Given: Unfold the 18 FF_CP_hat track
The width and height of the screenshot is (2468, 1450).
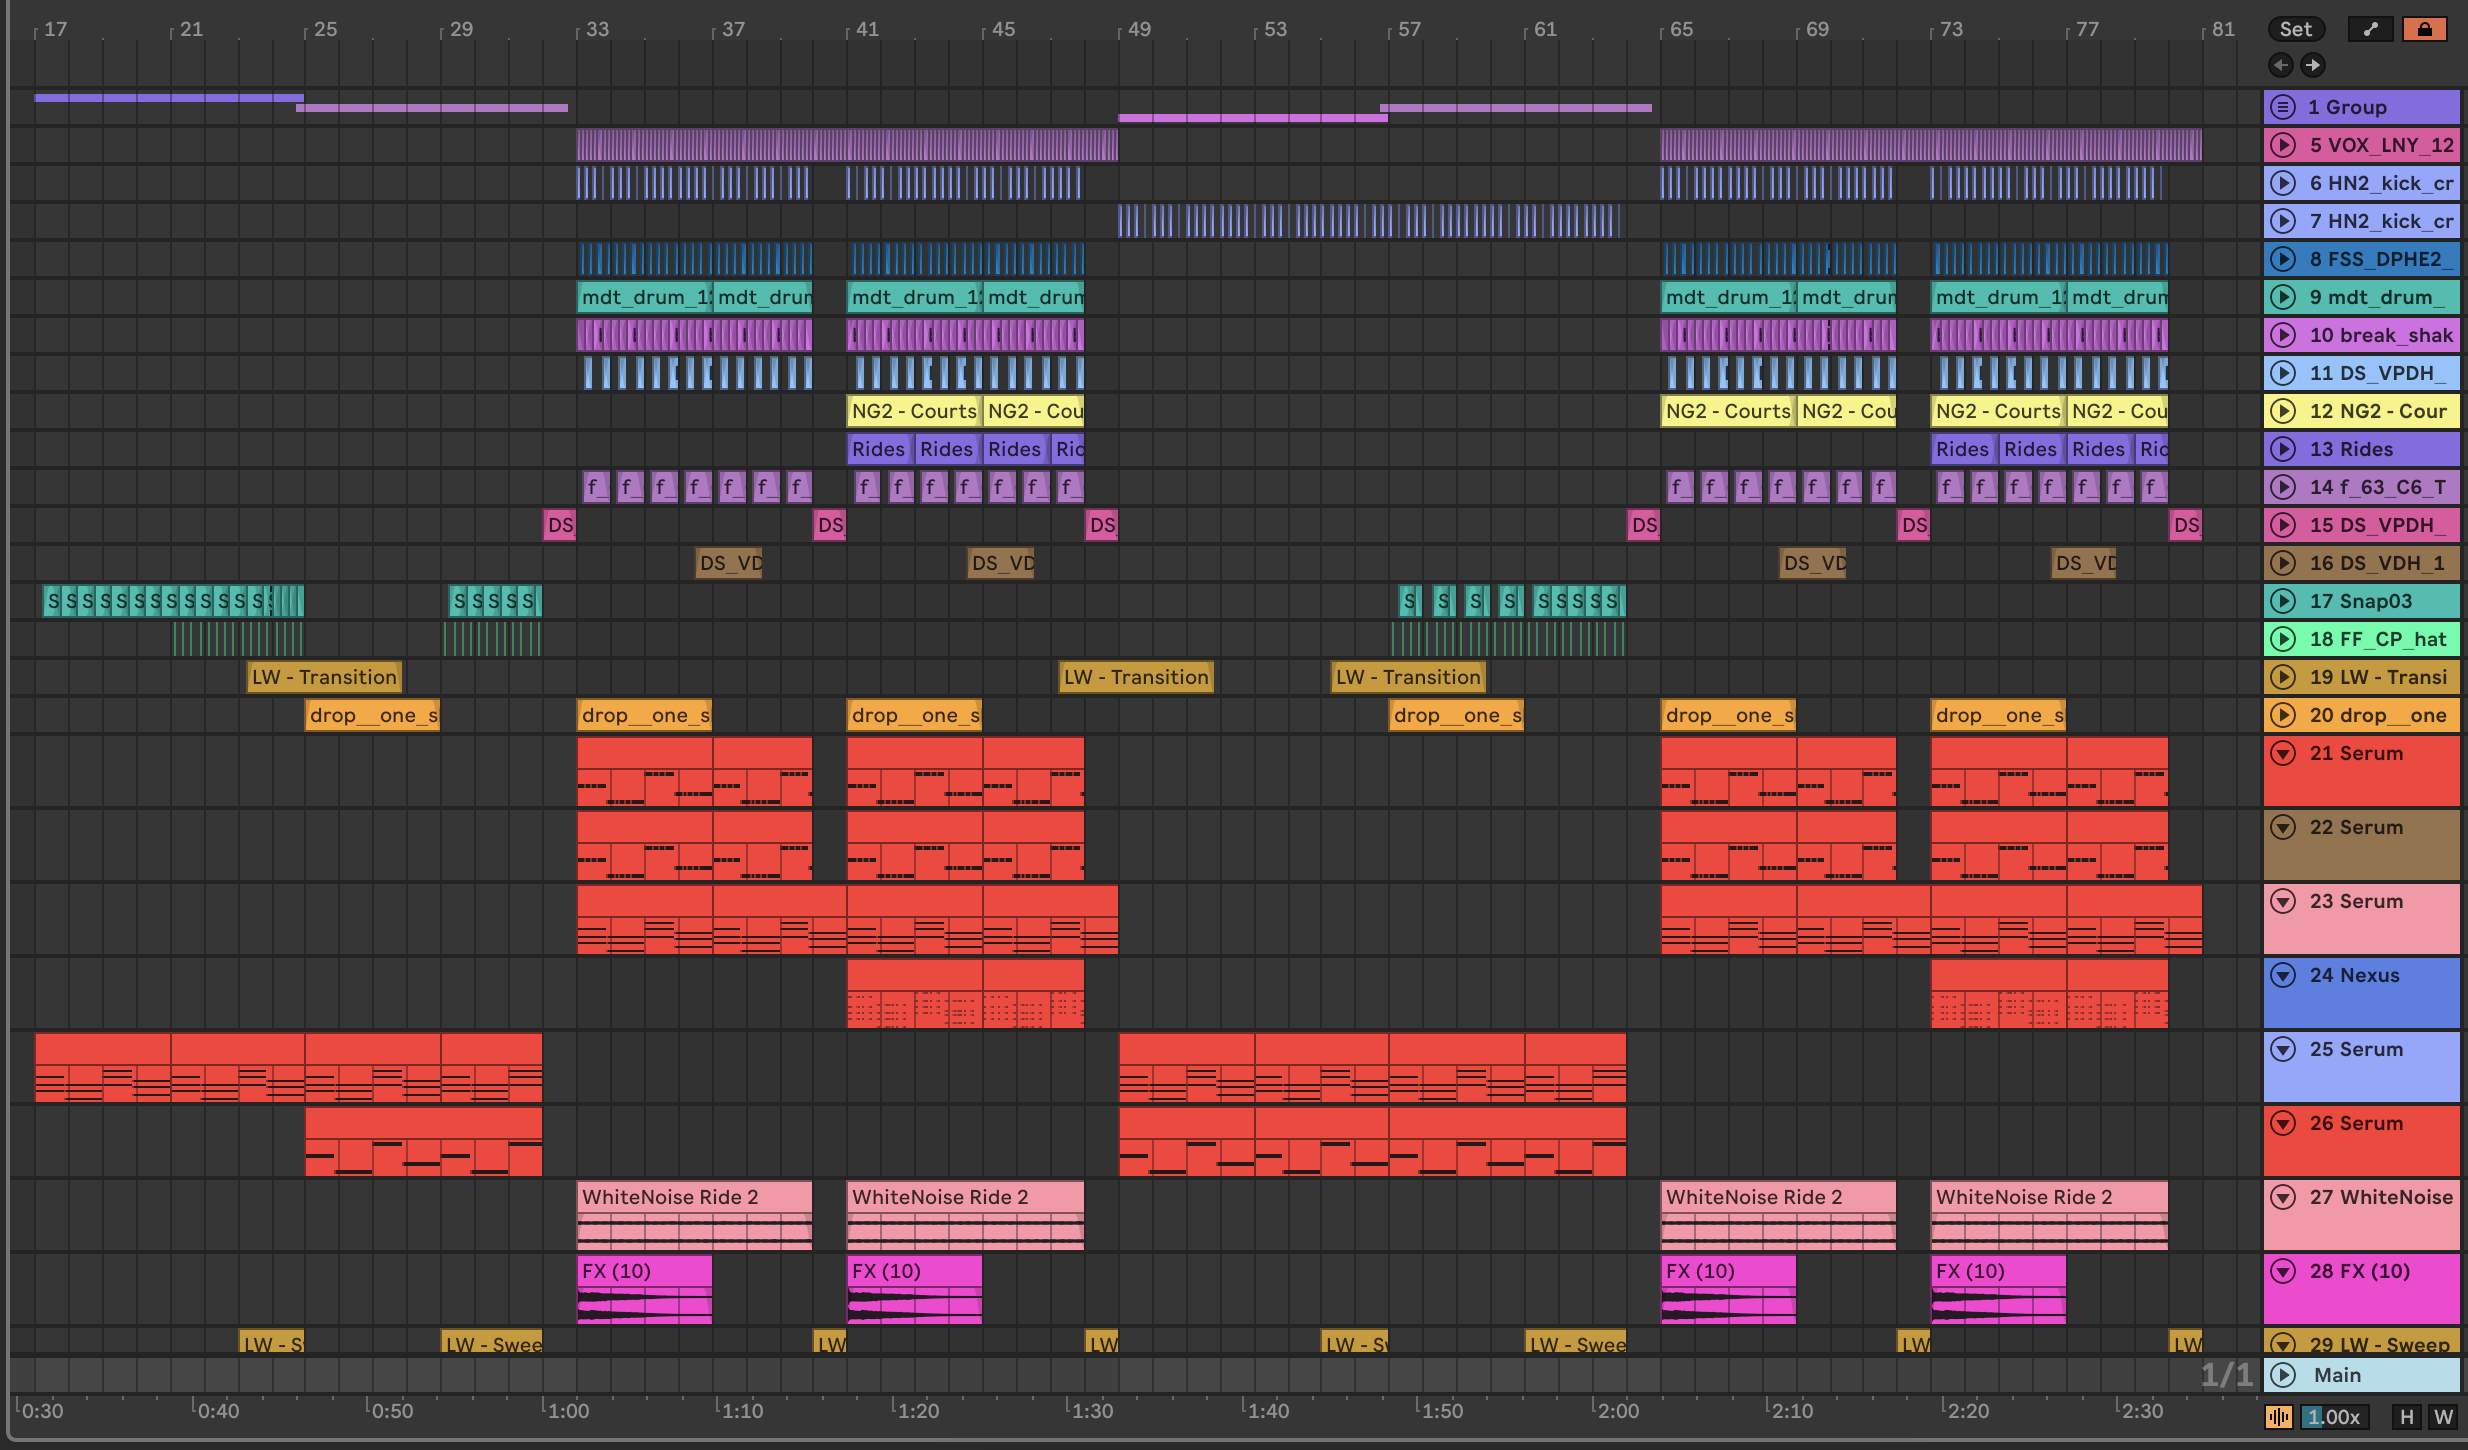Looking at the screenshot, I should tap(2283, 639).
